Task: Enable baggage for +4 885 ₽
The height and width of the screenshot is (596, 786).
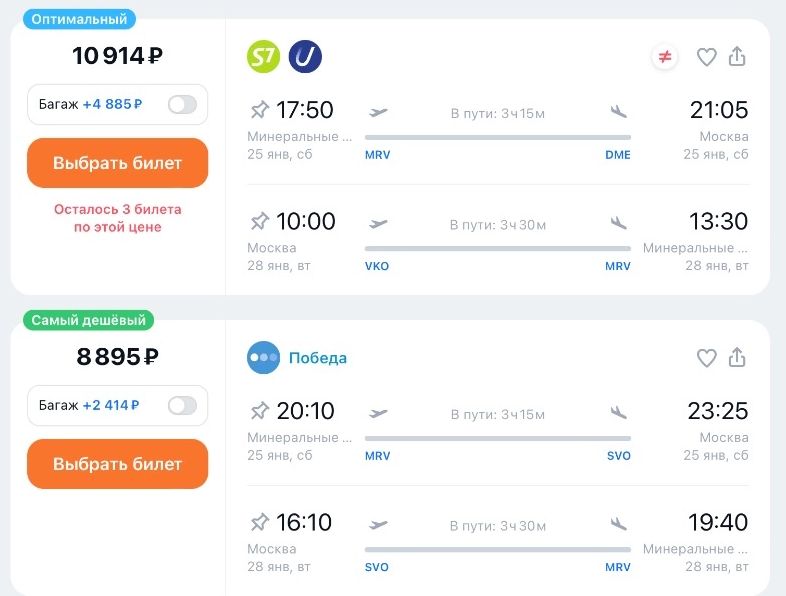Action: [x=182, y=104]
